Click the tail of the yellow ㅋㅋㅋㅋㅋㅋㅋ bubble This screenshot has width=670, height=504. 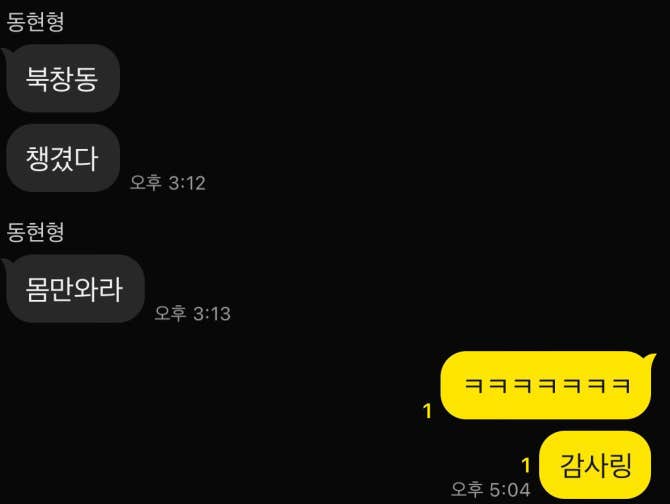pos(651,358)
